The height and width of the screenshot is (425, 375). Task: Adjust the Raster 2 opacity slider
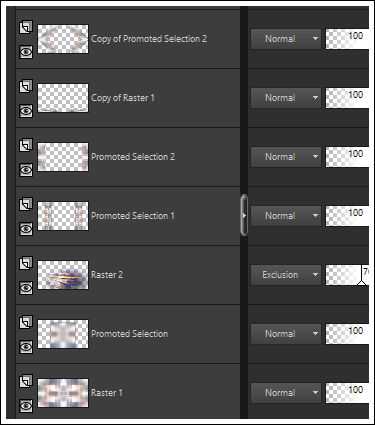[x=347, y=275]
